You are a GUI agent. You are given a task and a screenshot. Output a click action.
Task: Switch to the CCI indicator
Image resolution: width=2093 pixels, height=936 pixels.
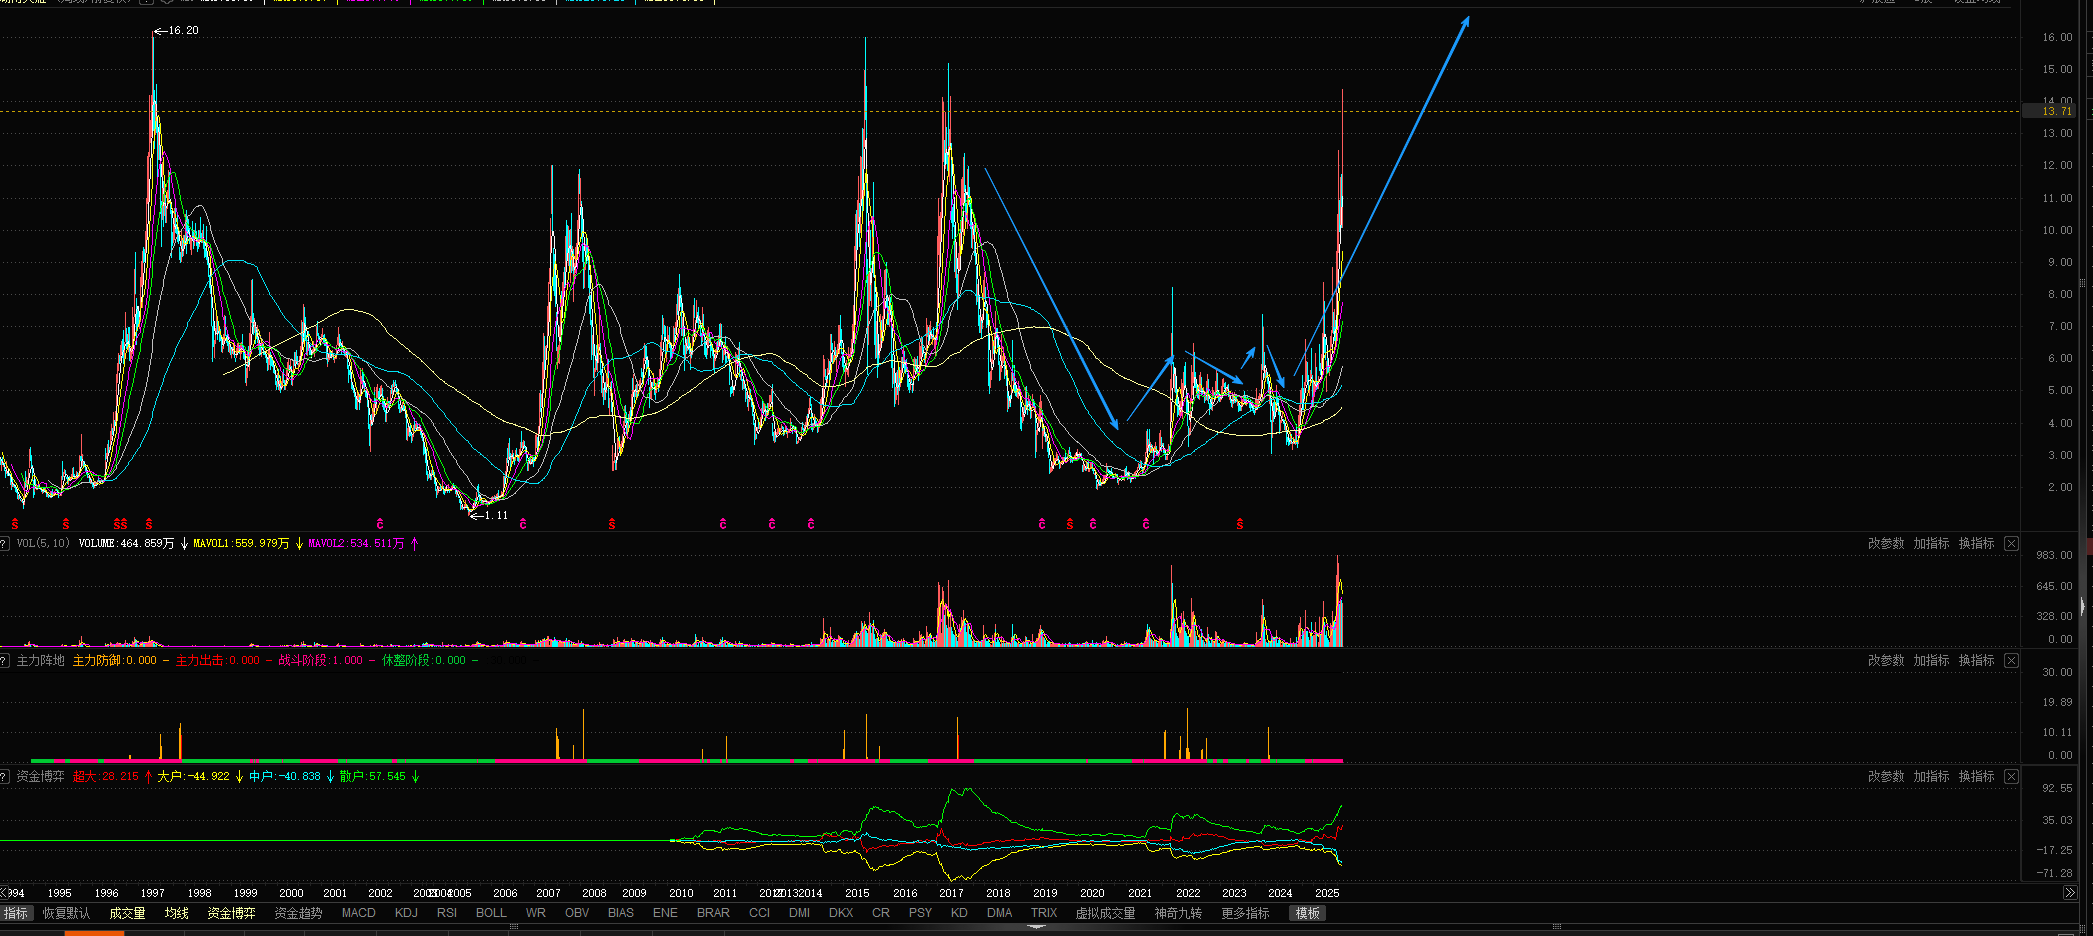[759, 913]
